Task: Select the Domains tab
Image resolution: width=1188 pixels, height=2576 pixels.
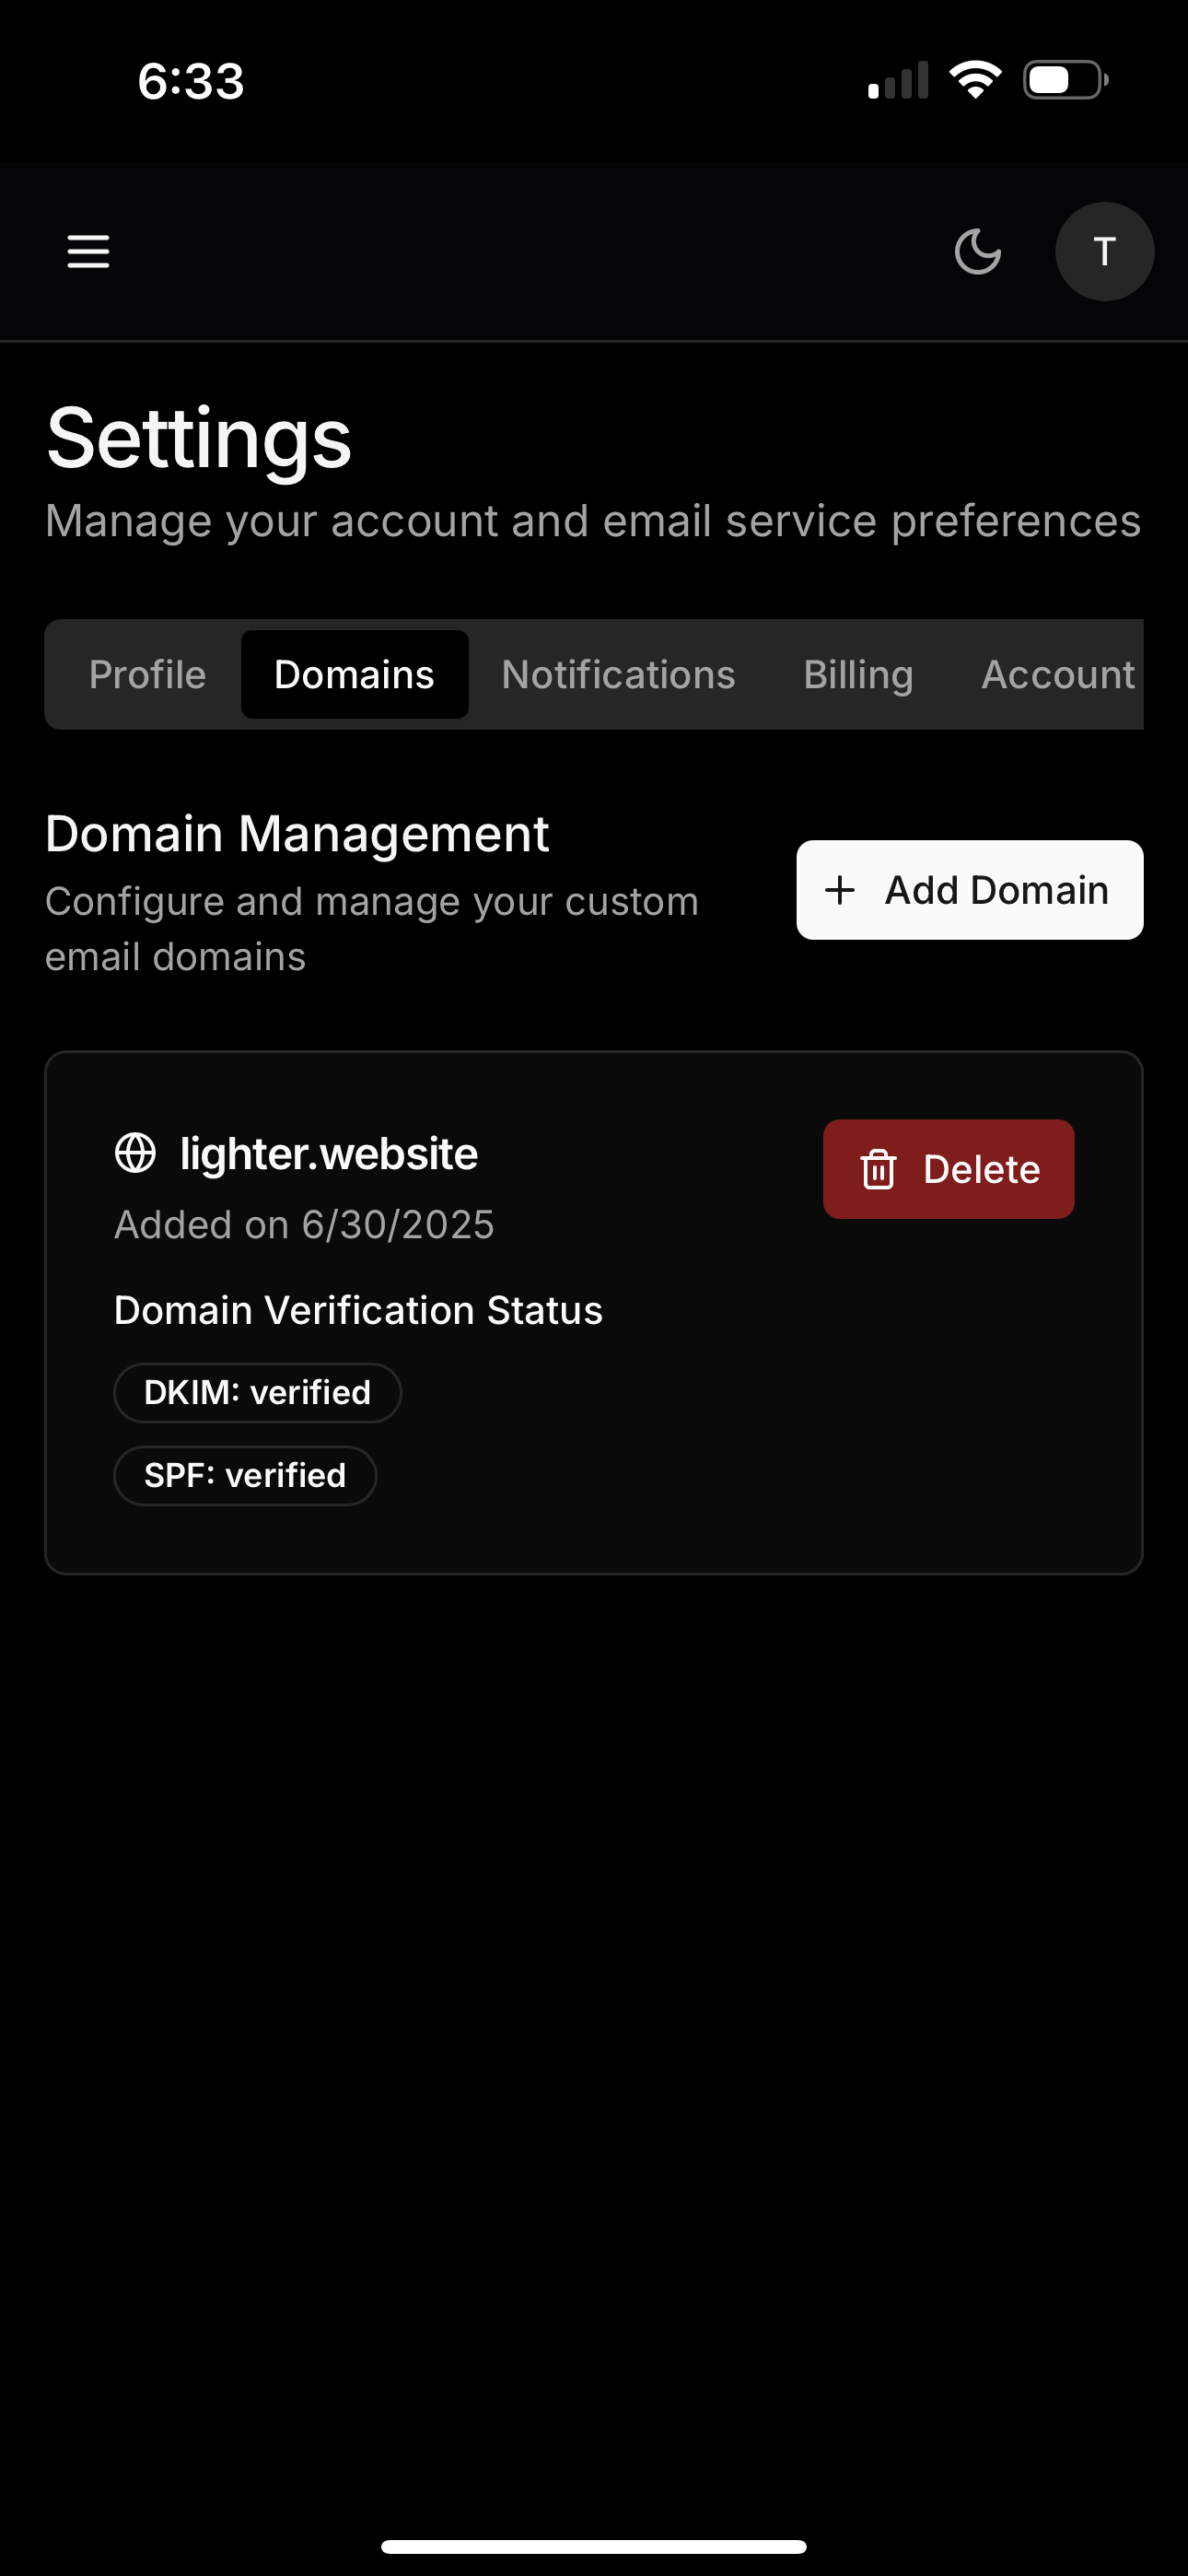Action: 354,674
